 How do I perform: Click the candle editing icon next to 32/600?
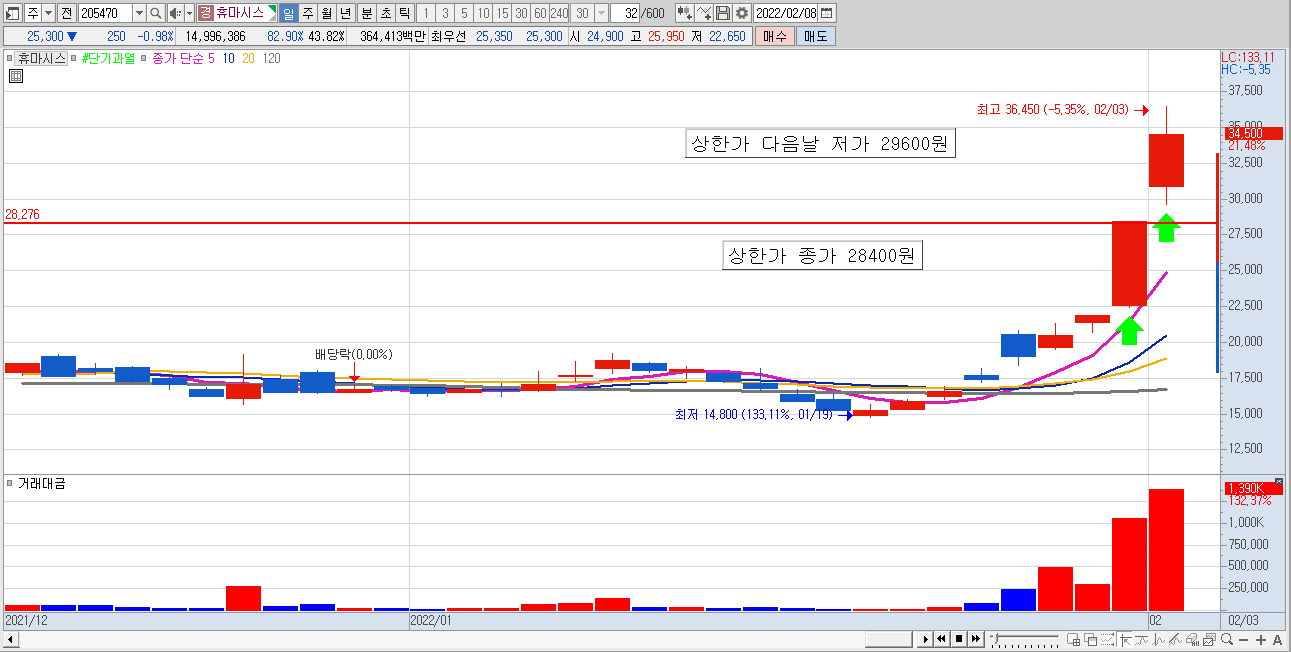683,12
